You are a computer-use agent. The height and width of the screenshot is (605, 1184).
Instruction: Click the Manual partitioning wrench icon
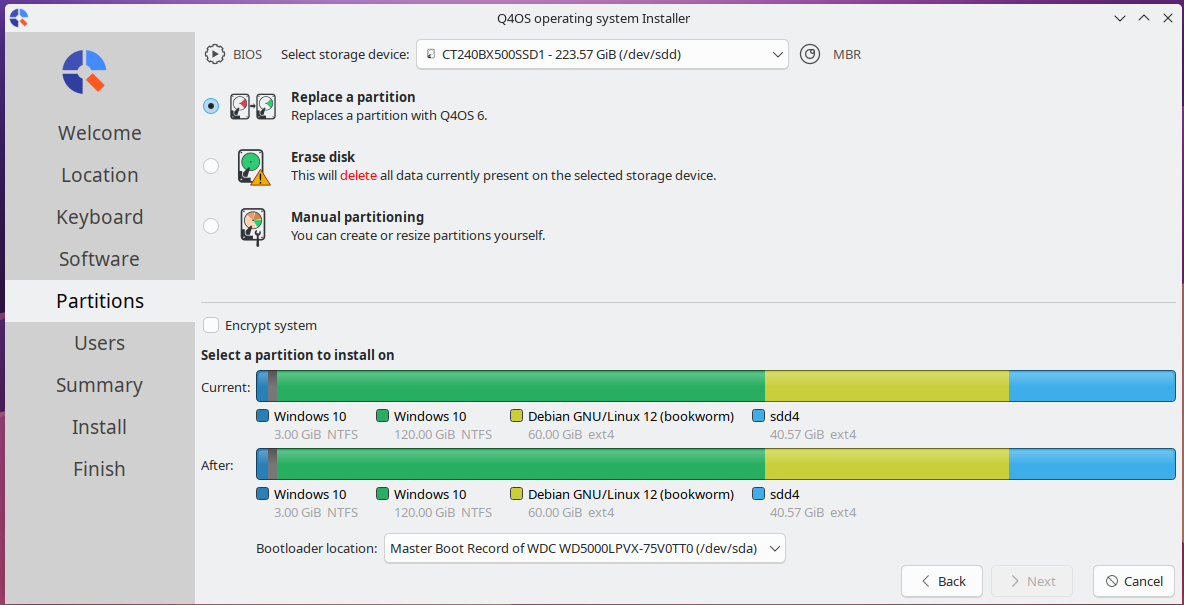tap(253, 227)
